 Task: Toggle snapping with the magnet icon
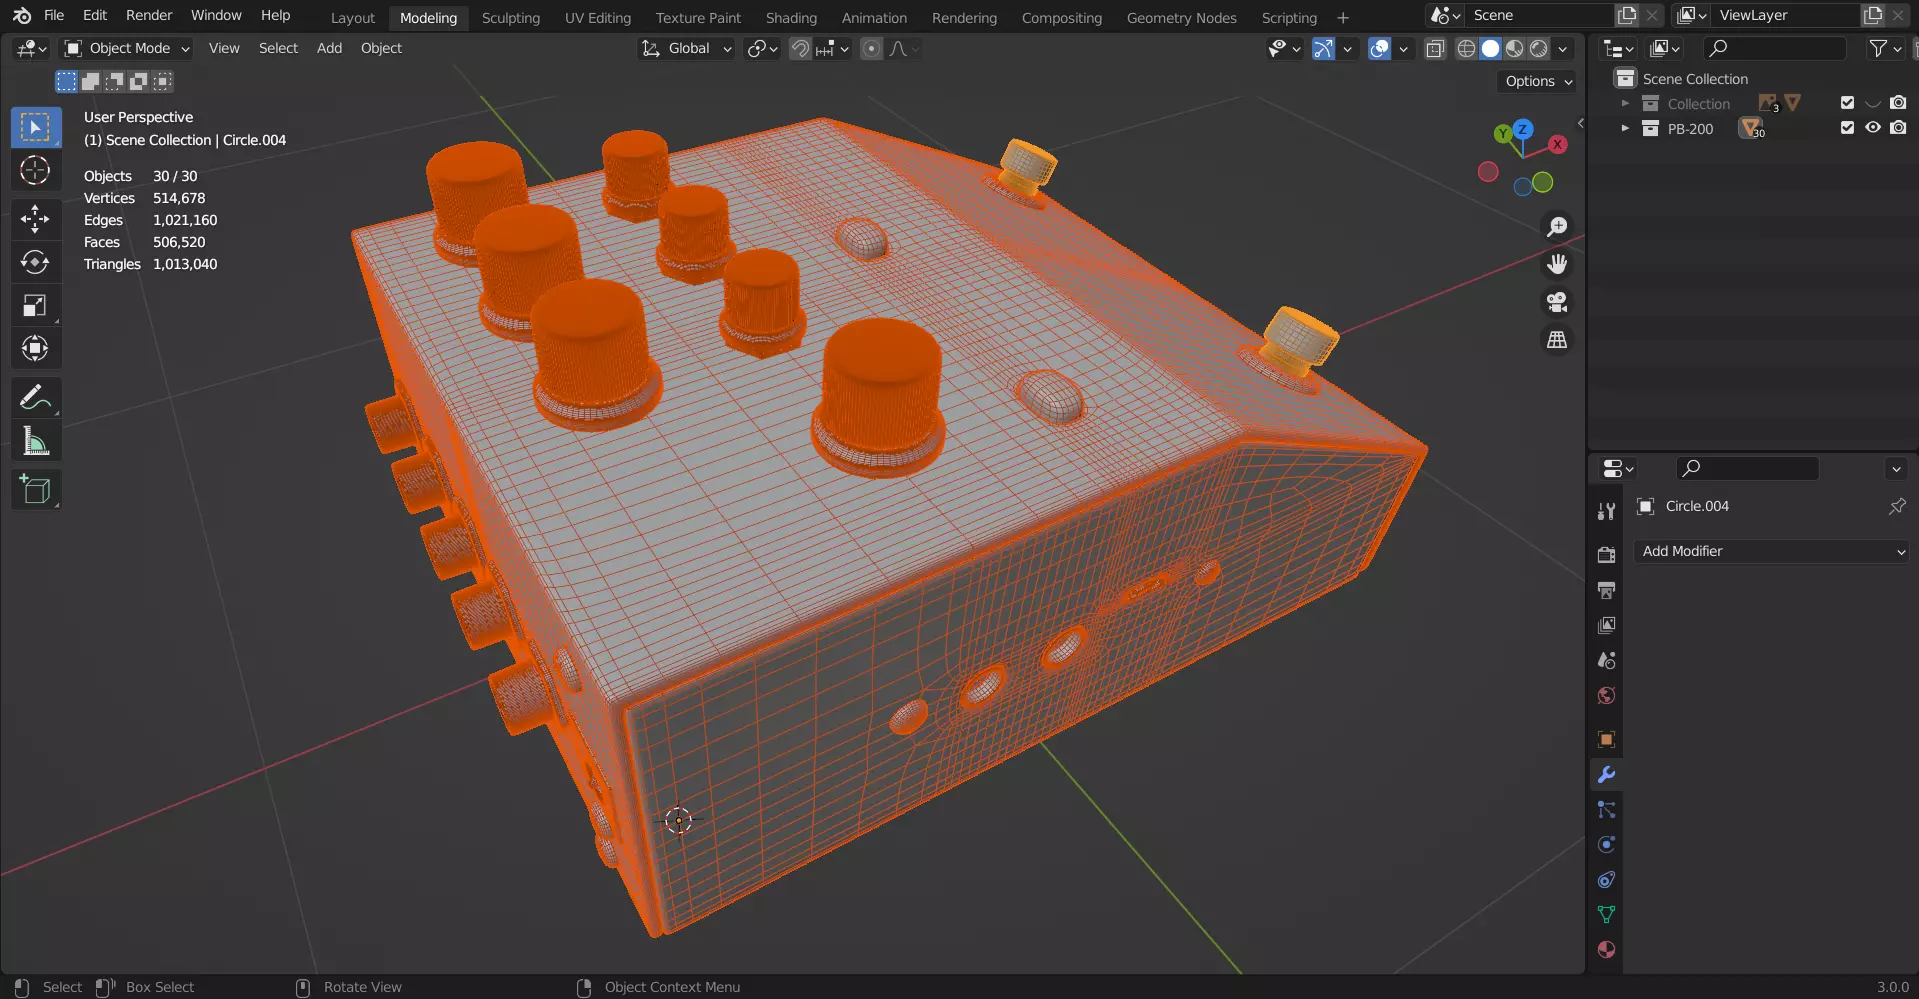800,48
